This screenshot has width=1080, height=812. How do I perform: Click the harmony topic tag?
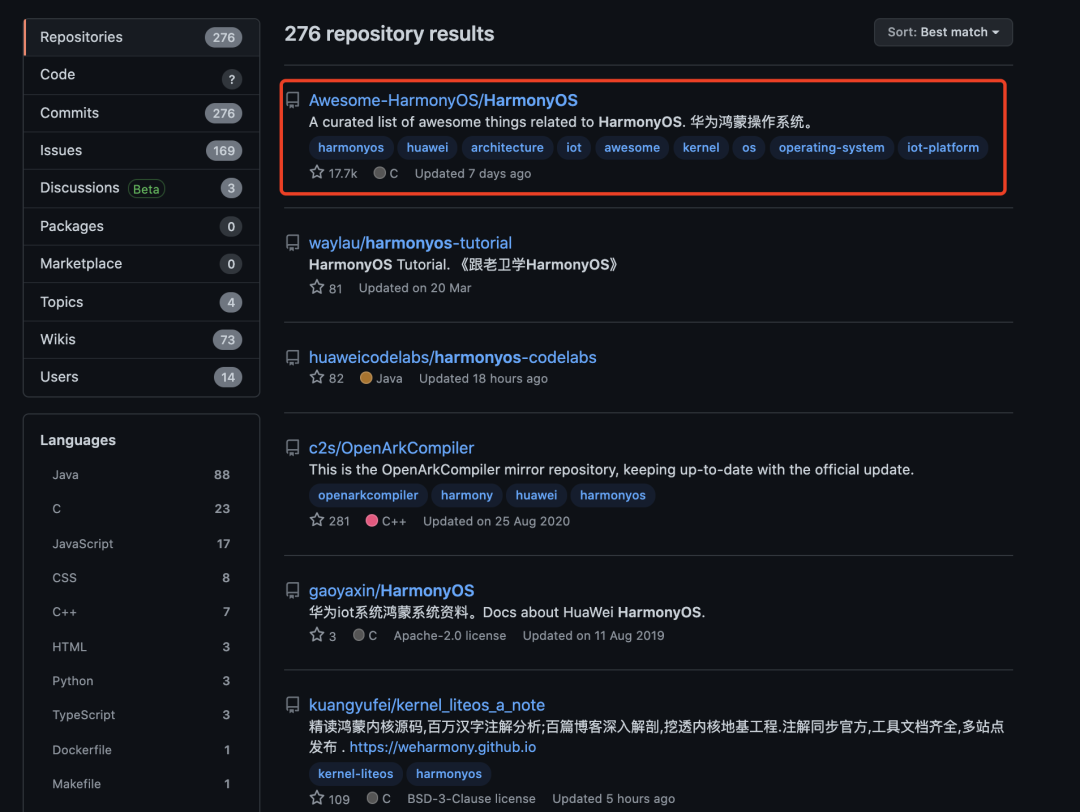[x=466, y=495]
